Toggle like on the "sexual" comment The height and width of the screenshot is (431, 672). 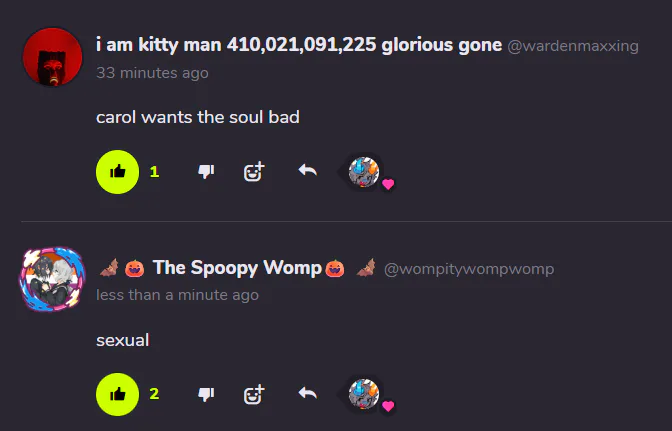tap(117, 394)
